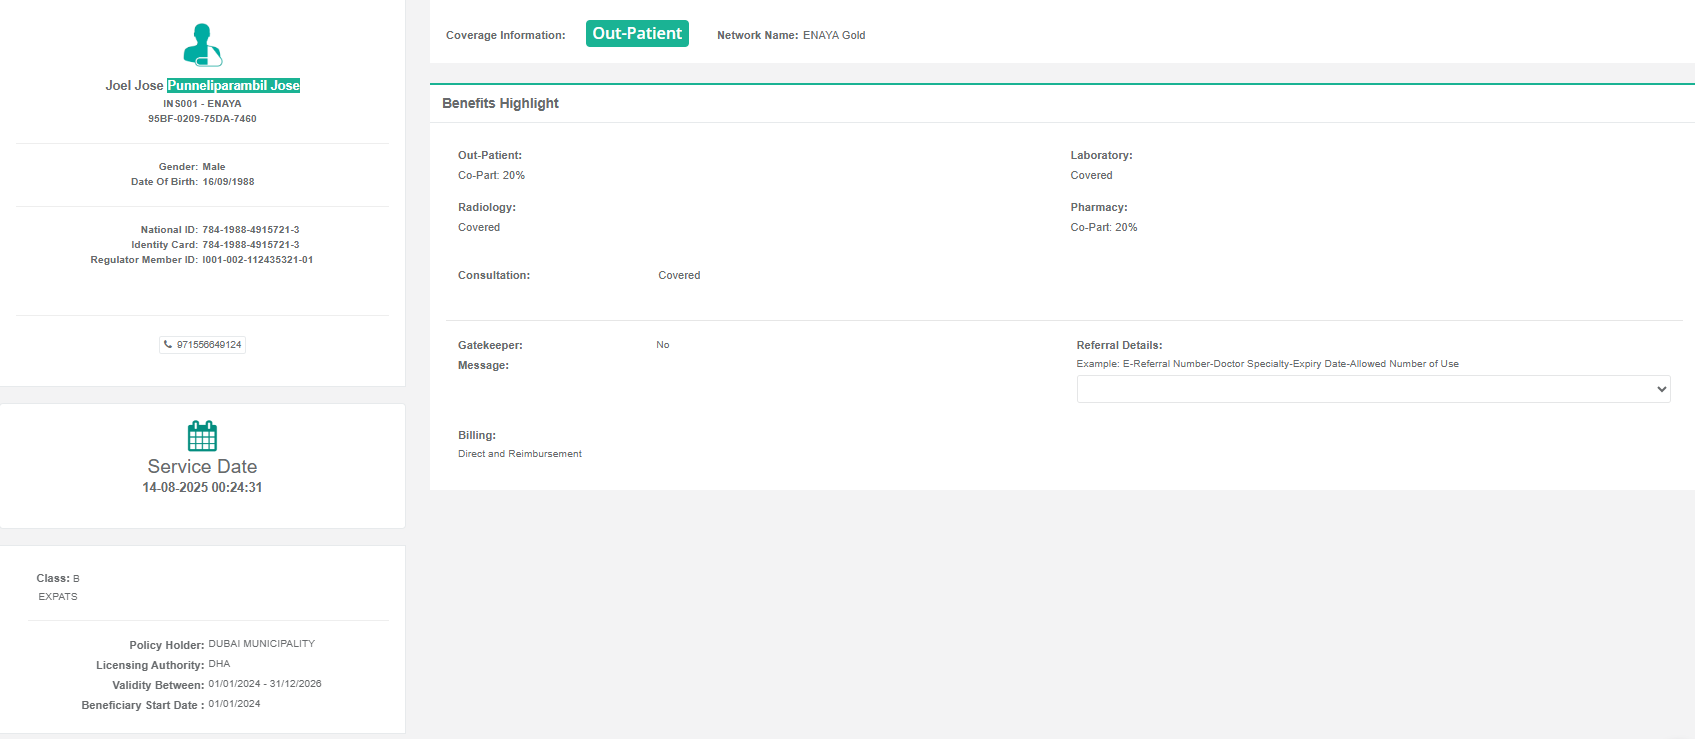Click the phone icon beside the number
This screenshot has width=1695, height=739.
pos(168,345)
